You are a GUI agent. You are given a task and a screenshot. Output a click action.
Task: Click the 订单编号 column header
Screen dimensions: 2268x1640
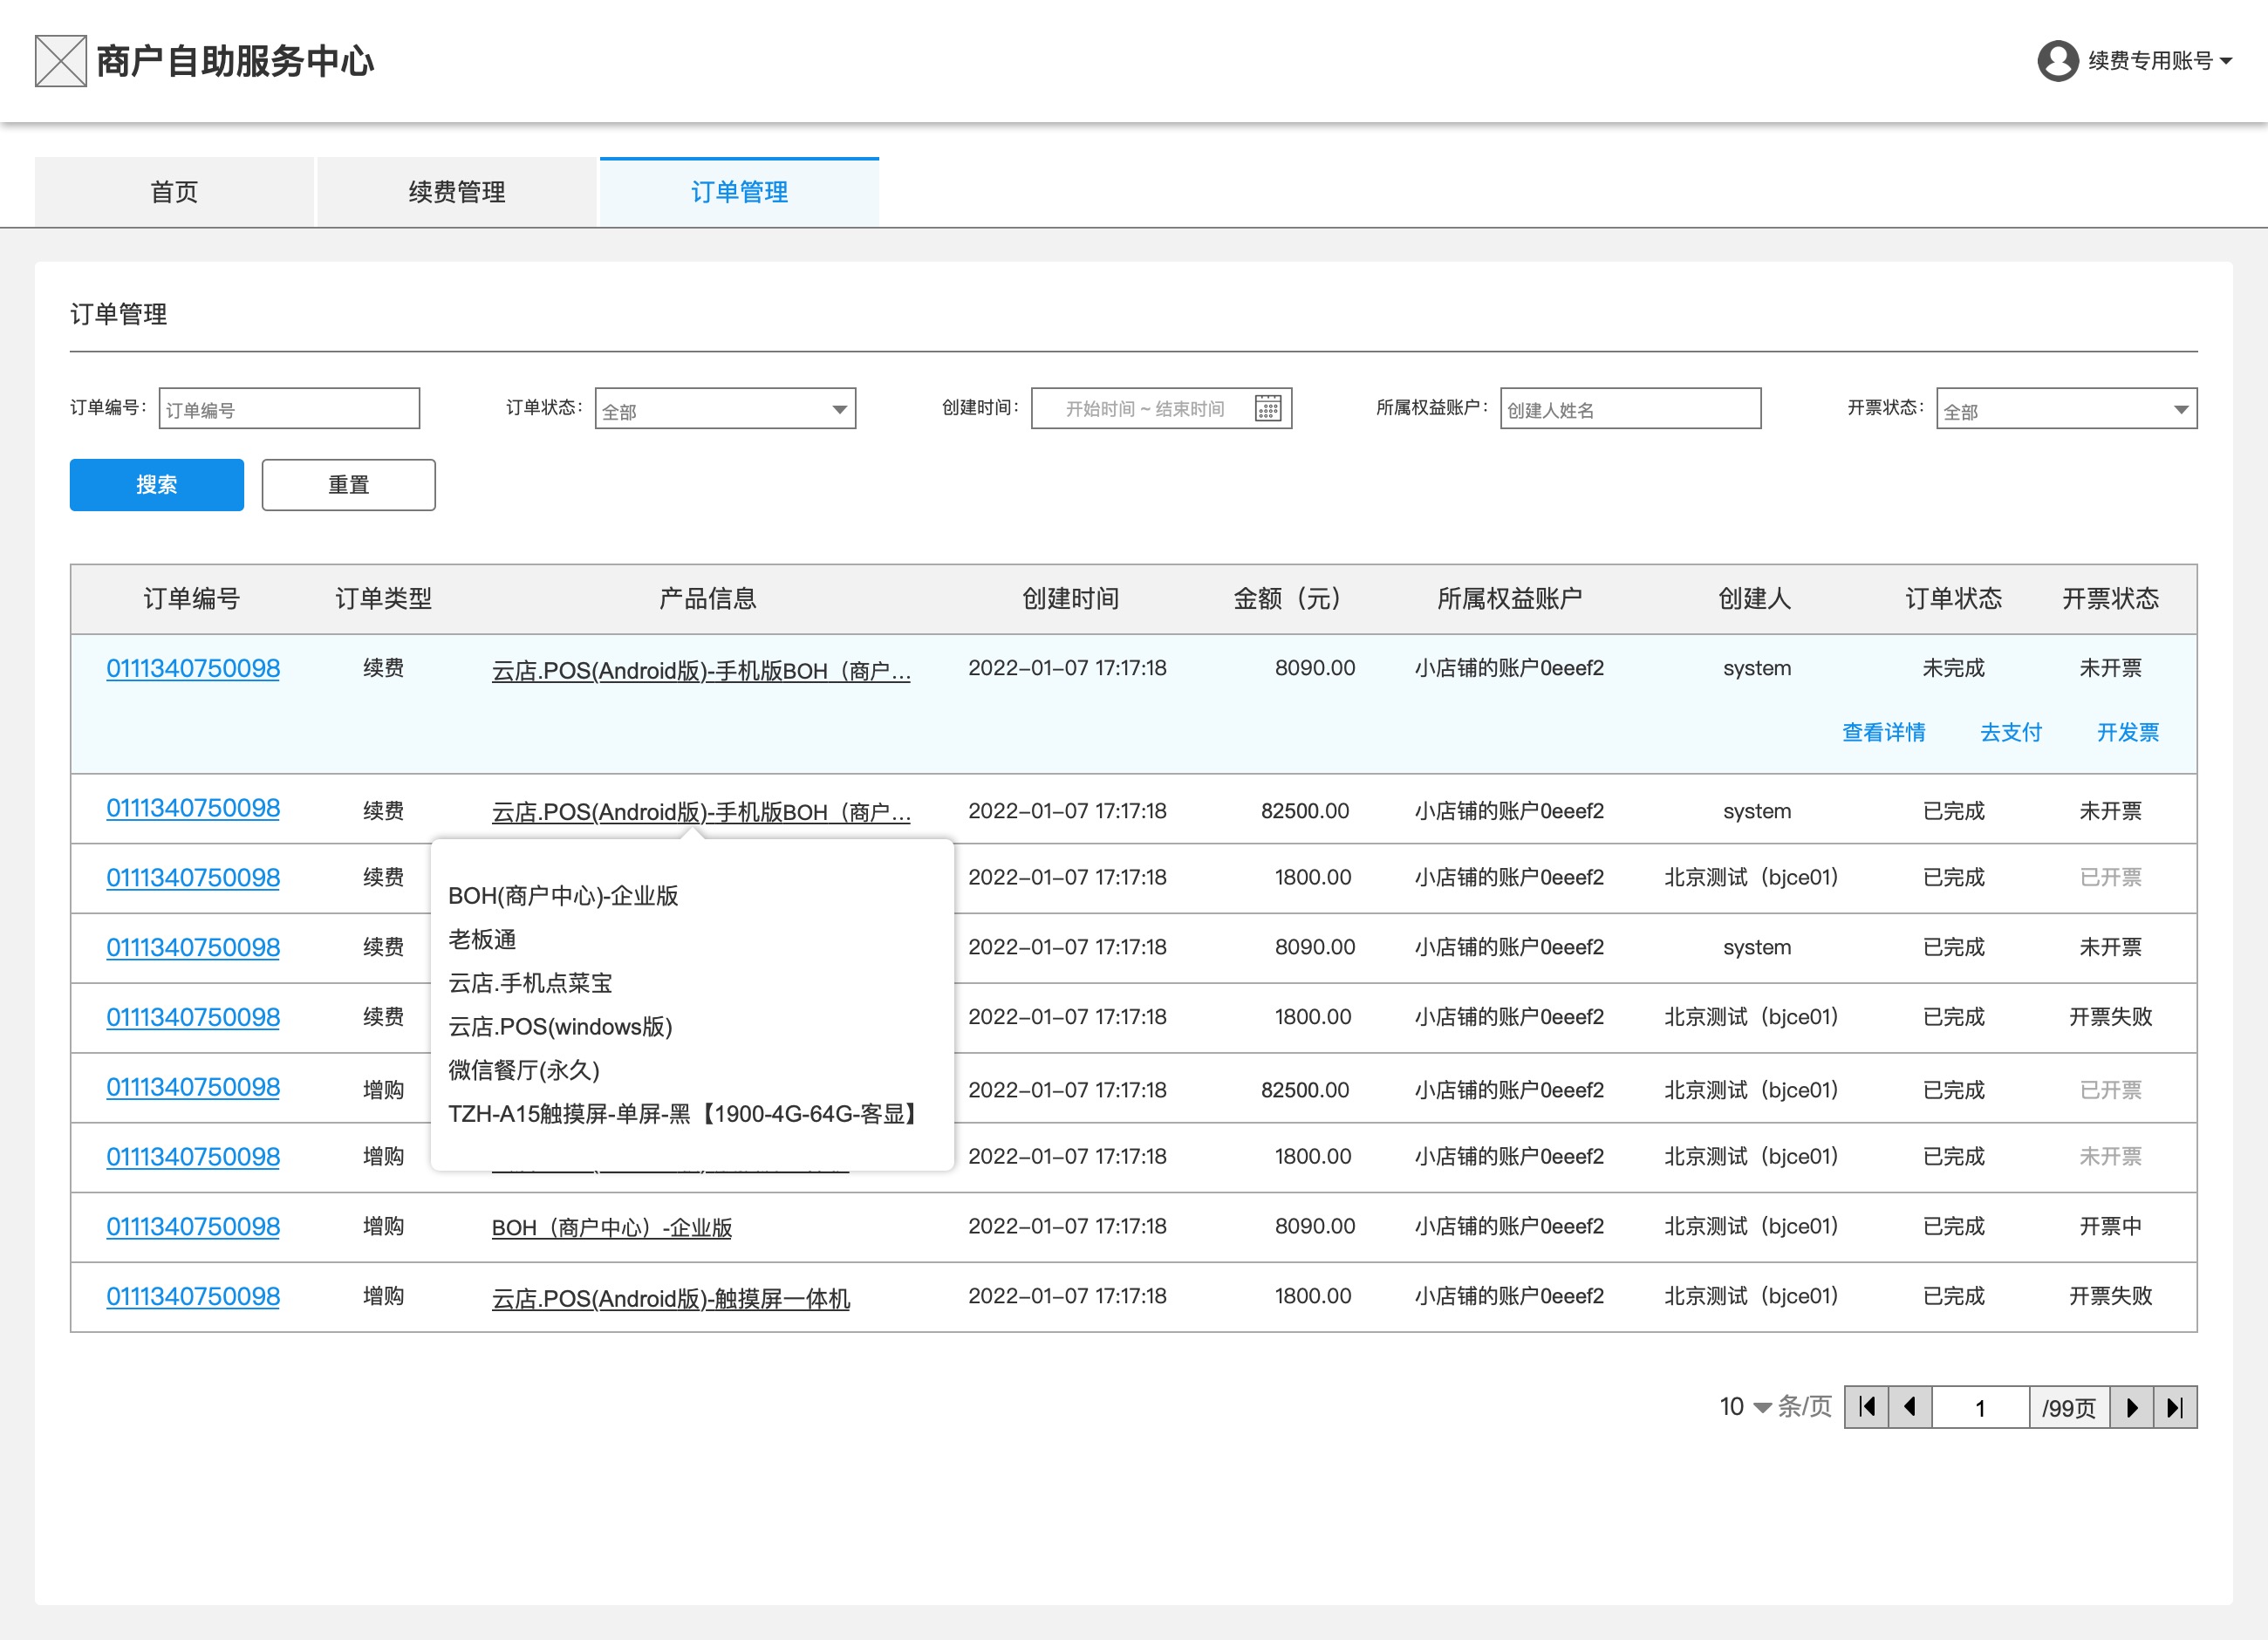192,598
